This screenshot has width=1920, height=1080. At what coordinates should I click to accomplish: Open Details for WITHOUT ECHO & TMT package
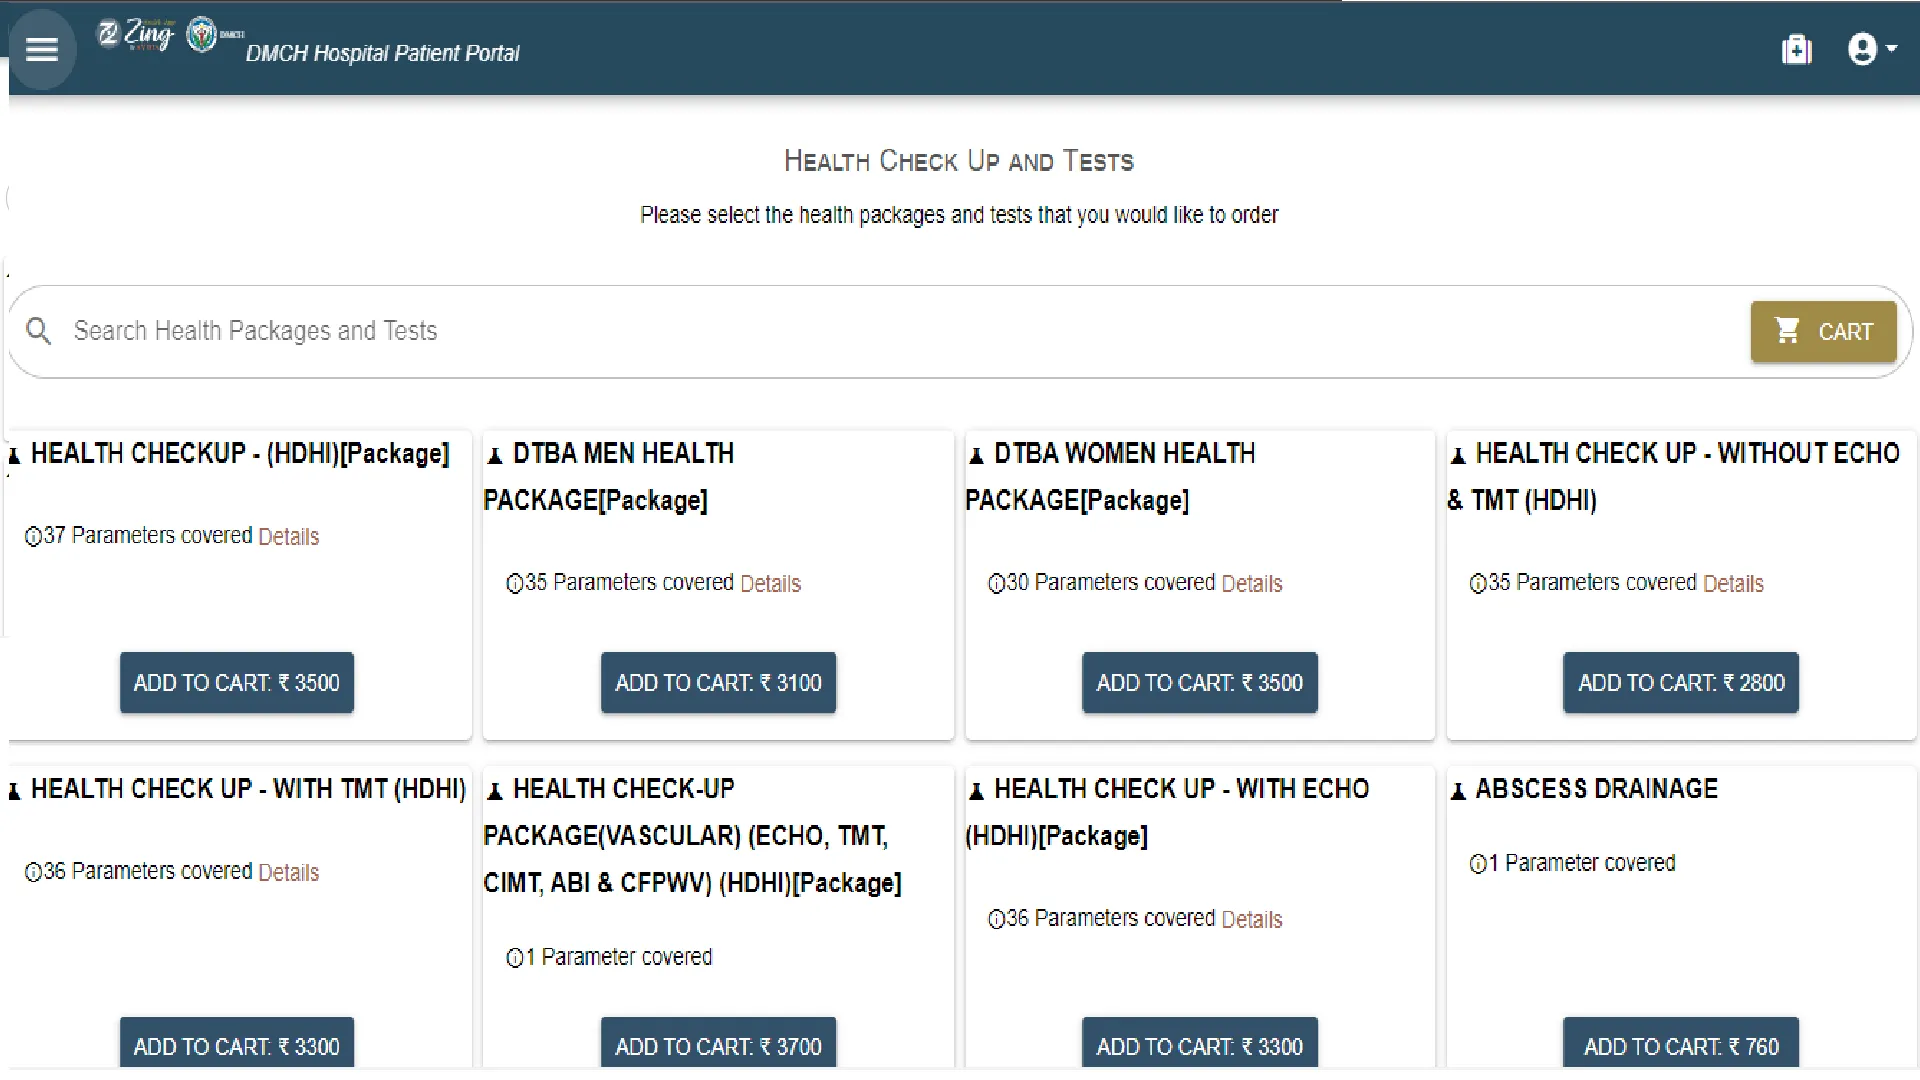click(x=1734, y=584)
